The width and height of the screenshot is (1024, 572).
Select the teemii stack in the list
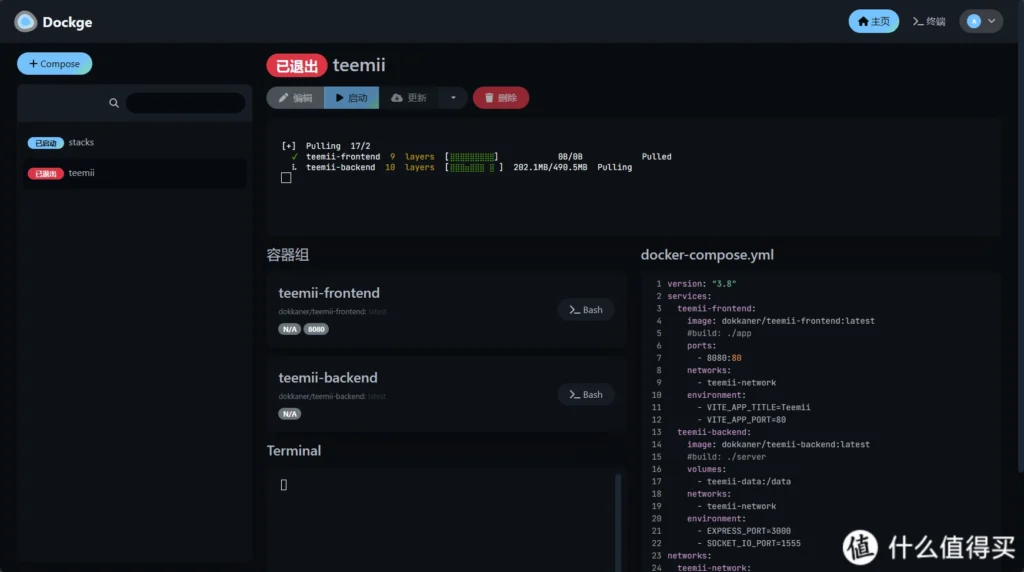click(x=81, y=173)
